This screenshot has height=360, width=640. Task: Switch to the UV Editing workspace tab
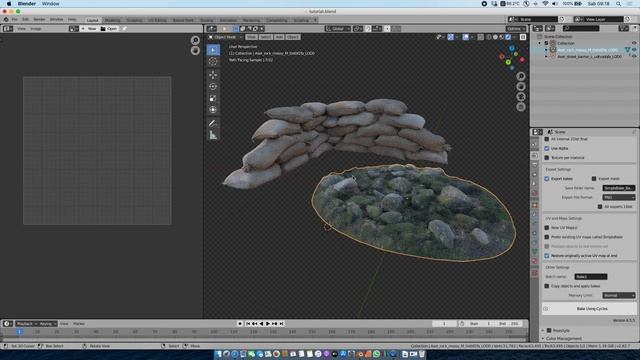click(157, 20)
